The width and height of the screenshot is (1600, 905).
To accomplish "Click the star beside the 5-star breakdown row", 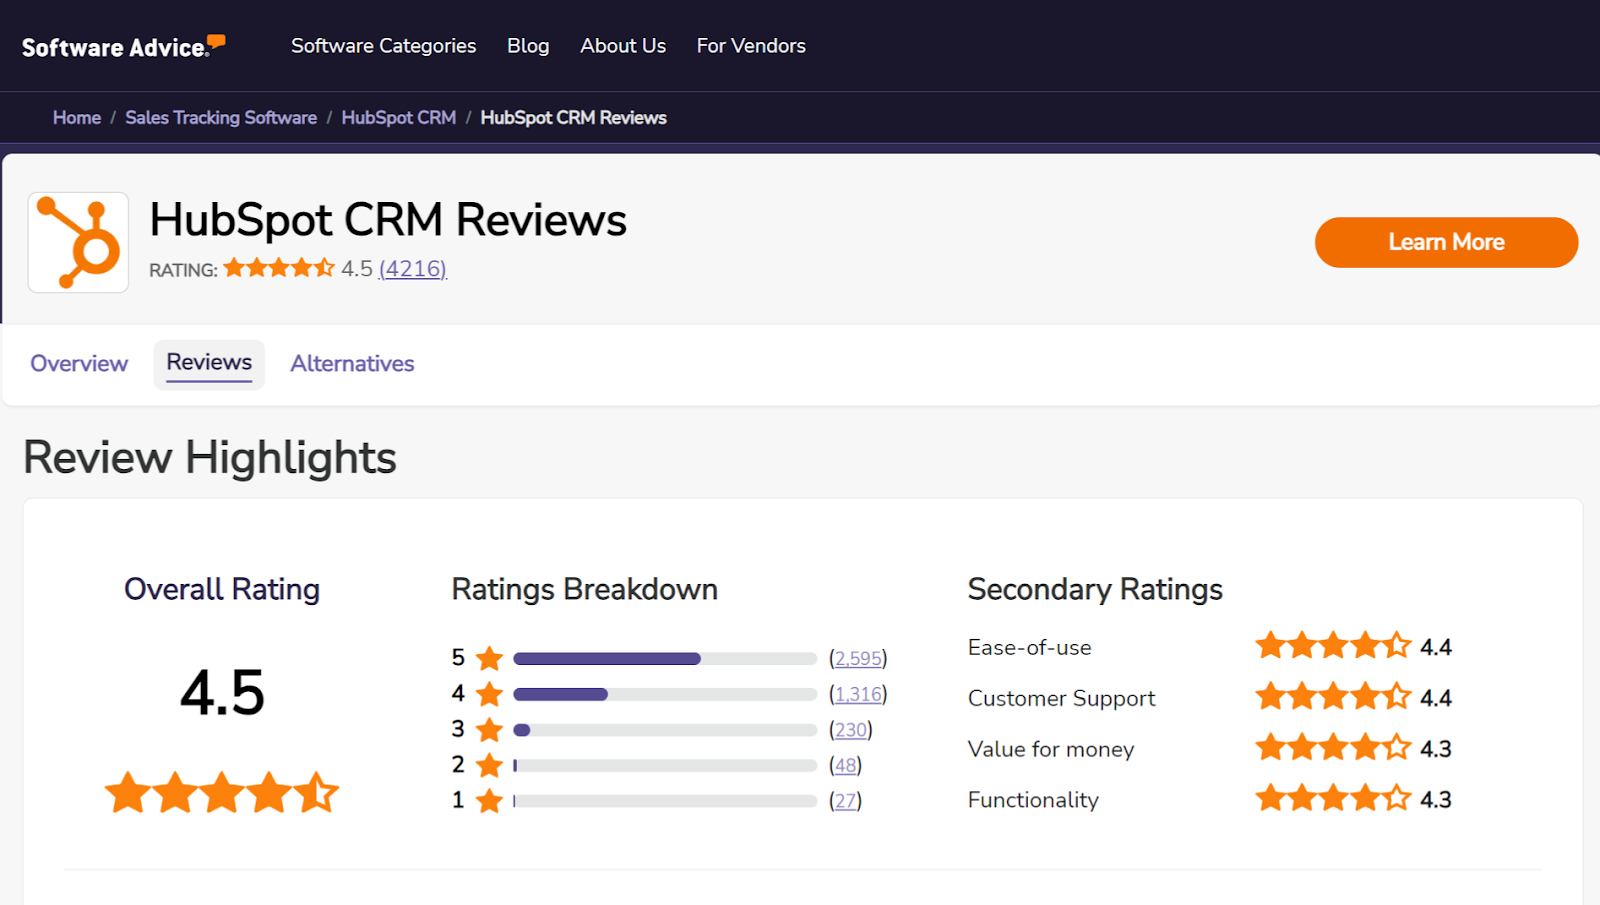I will 489,658.
